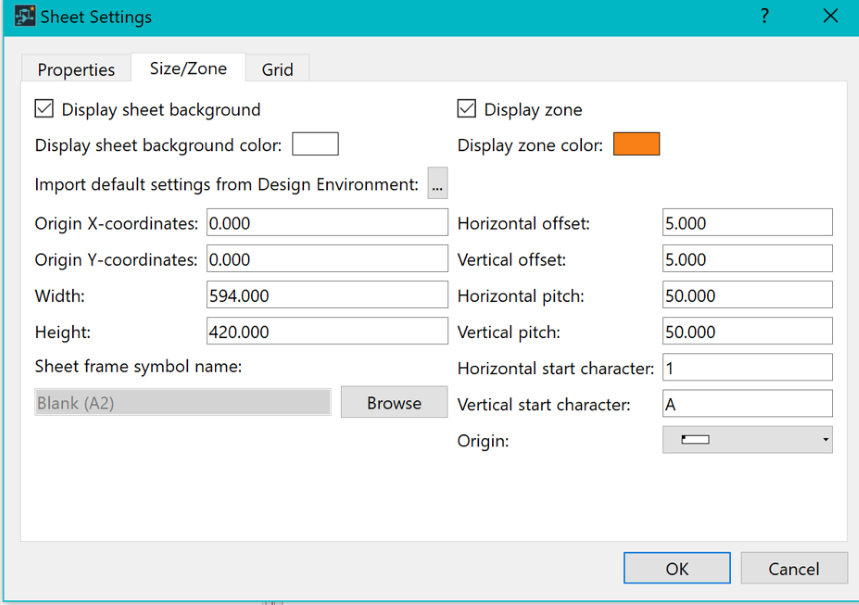Browse for a sheet frame symbol
The image size is (859, 605).
(394, 402)
